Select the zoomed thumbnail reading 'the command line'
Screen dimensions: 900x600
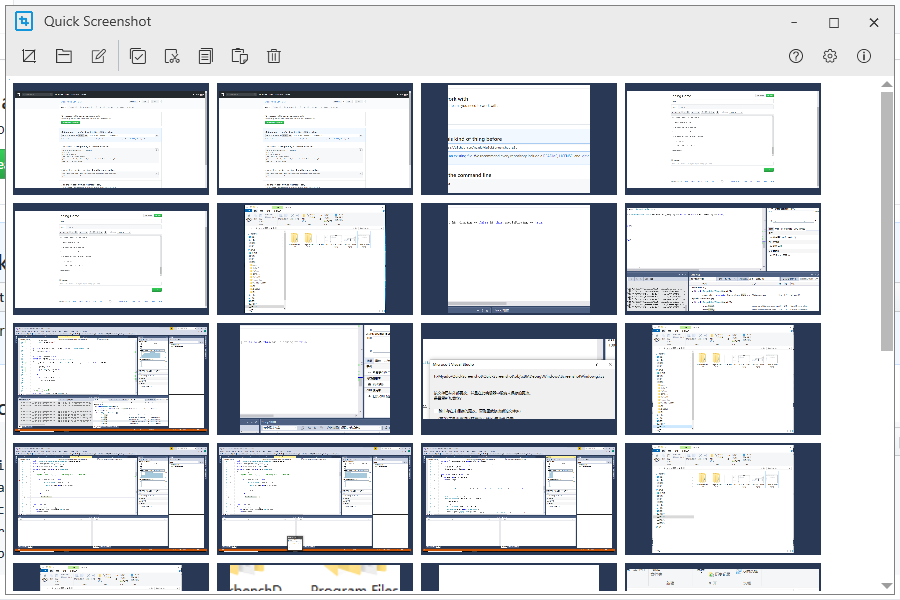click(x=519, y=139)
